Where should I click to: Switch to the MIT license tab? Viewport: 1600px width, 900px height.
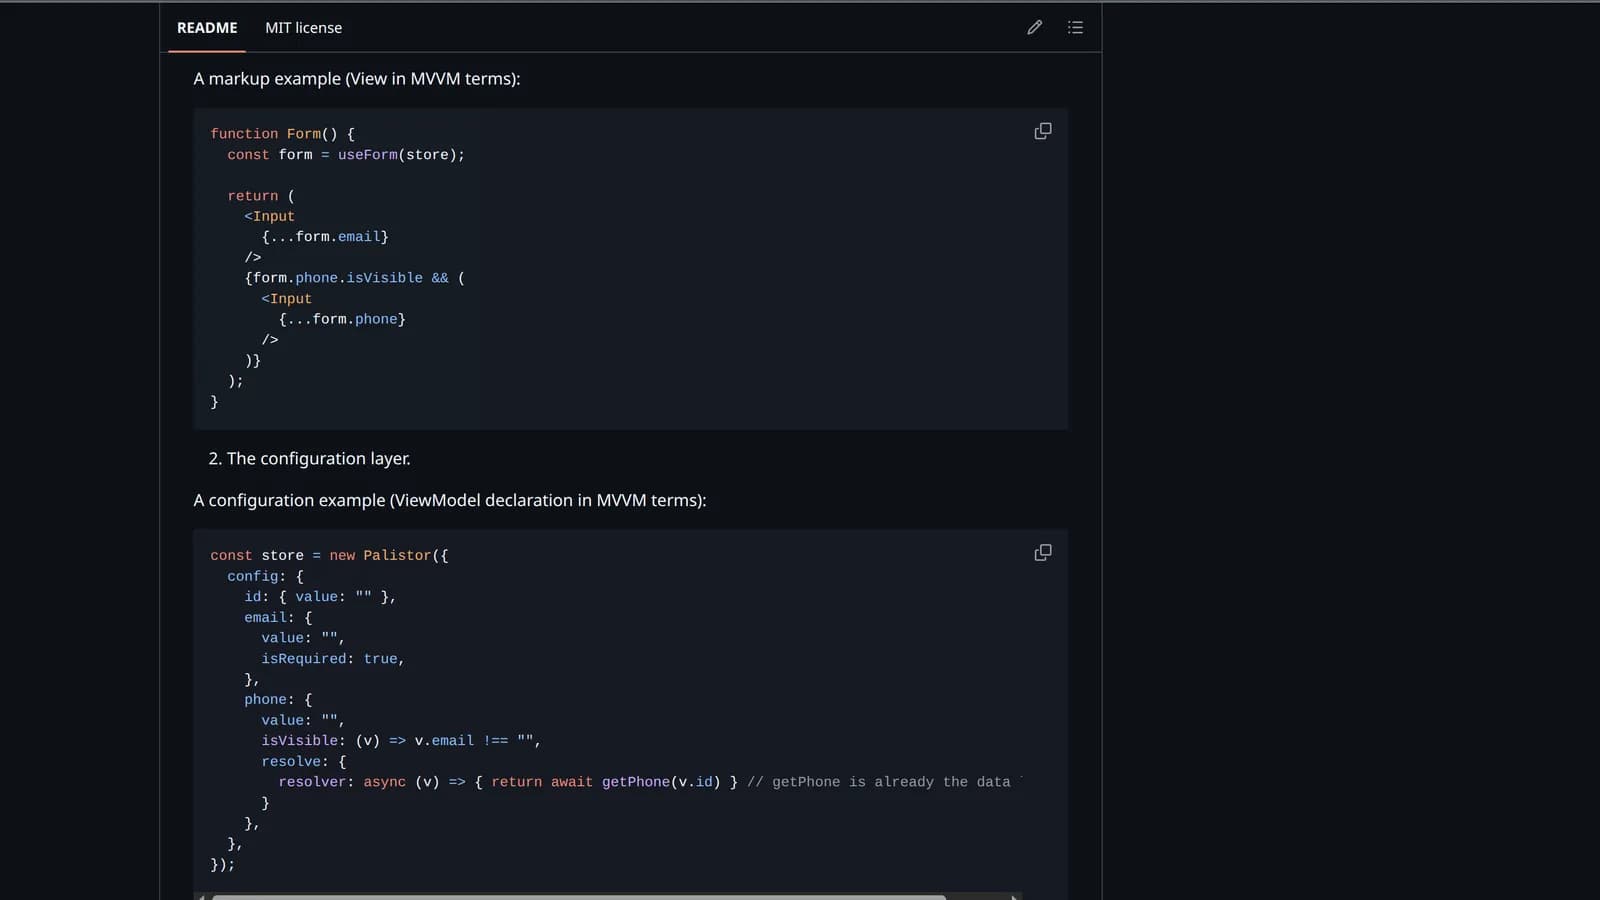303,28
